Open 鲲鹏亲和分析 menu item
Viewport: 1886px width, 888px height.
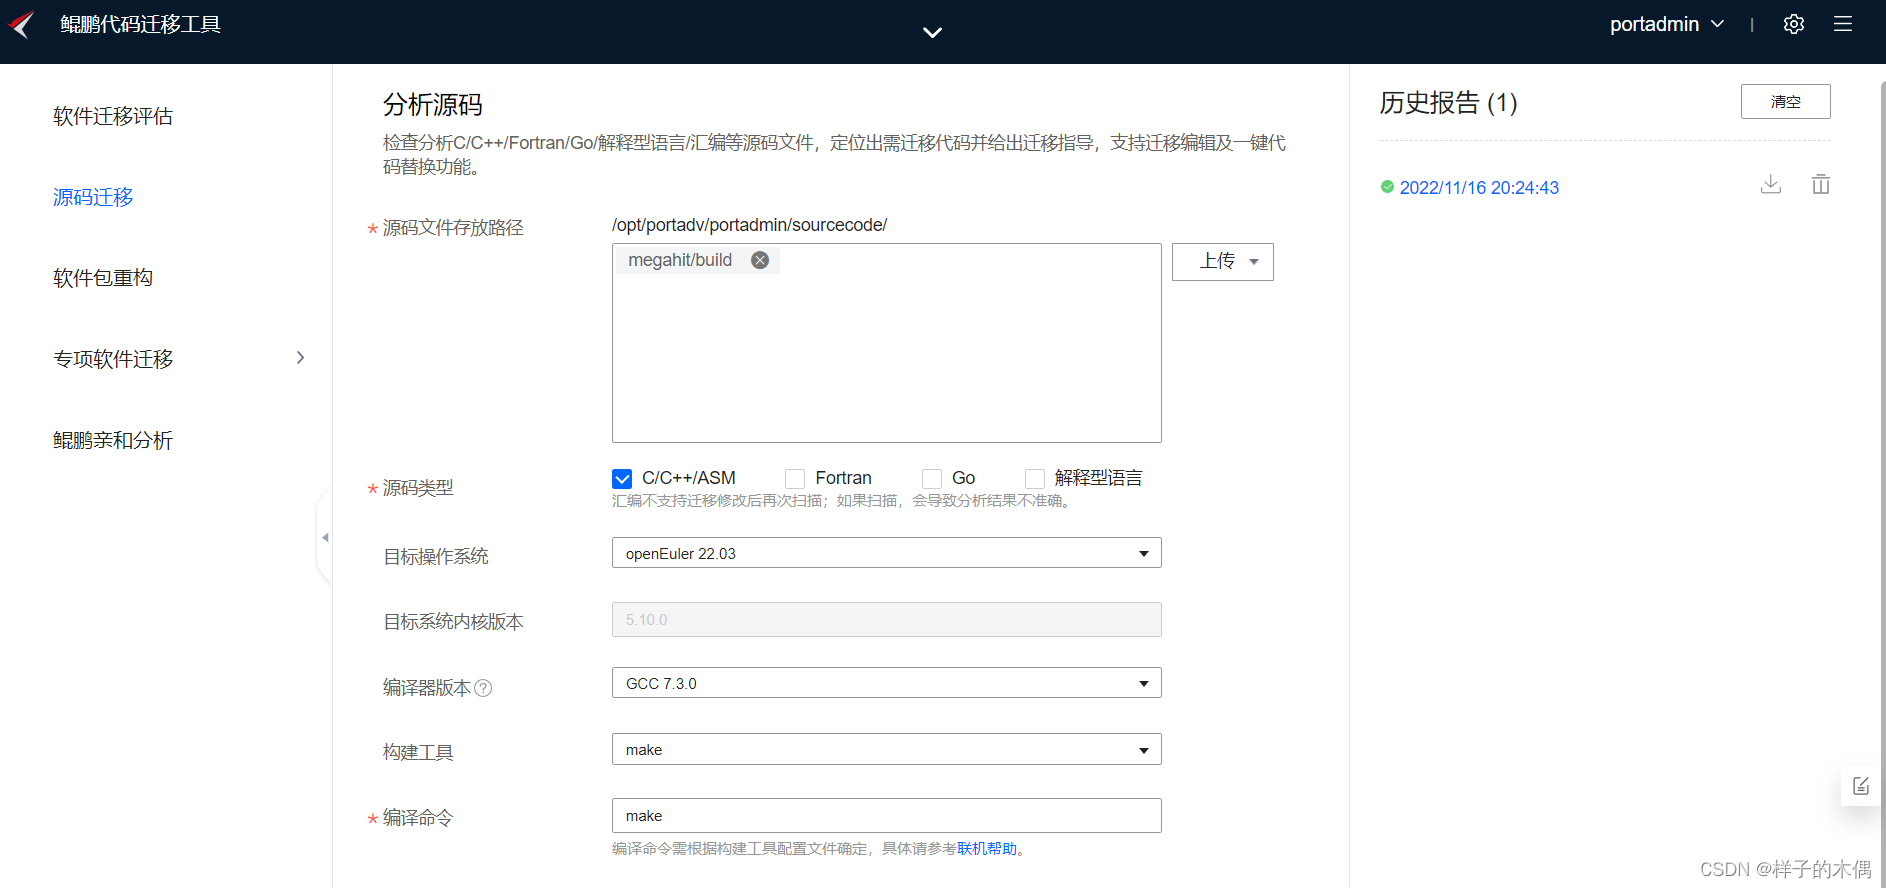tap(113, 440)
